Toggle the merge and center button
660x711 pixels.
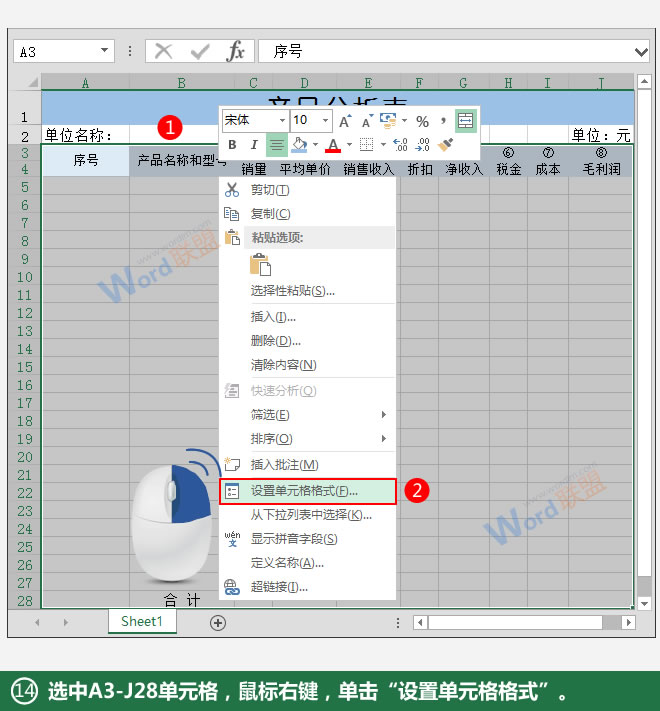pyautogui.click(x=466, y=121)
